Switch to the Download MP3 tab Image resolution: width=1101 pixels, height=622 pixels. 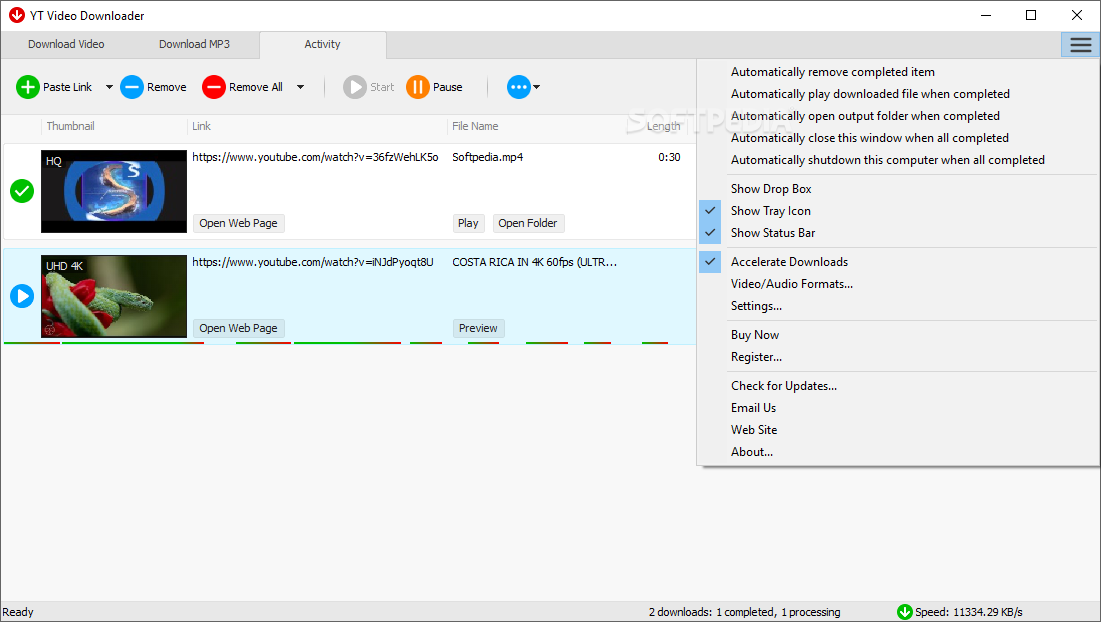tap(195, 44)
